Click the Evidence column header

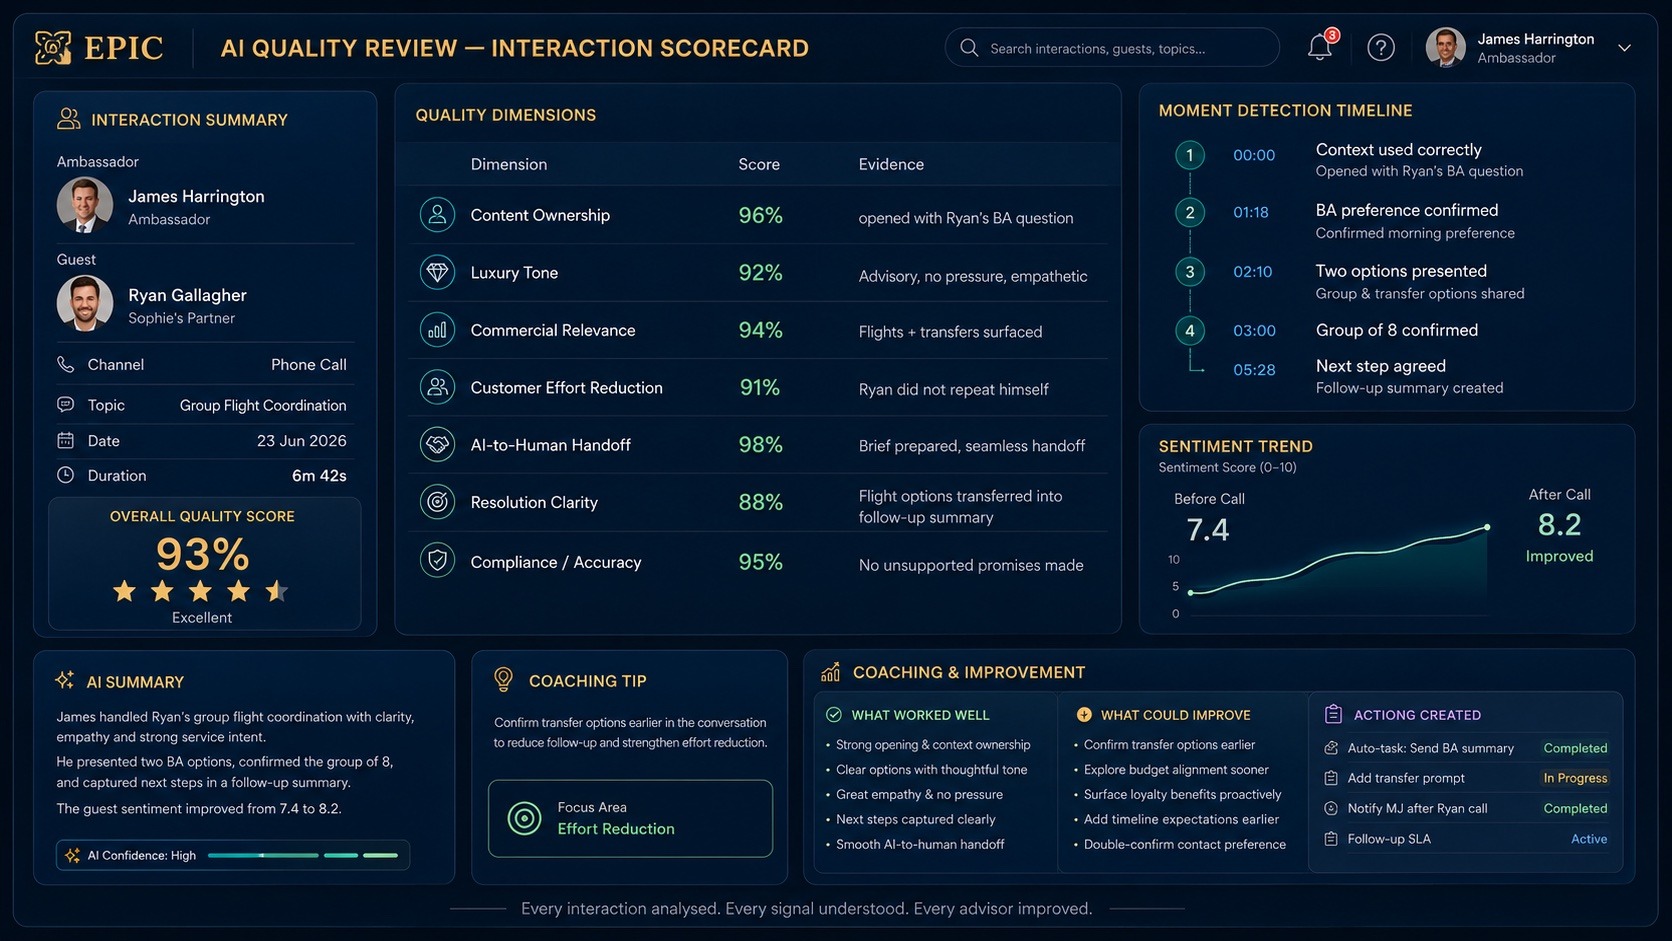pyautogui.click(x=891, y=164)
